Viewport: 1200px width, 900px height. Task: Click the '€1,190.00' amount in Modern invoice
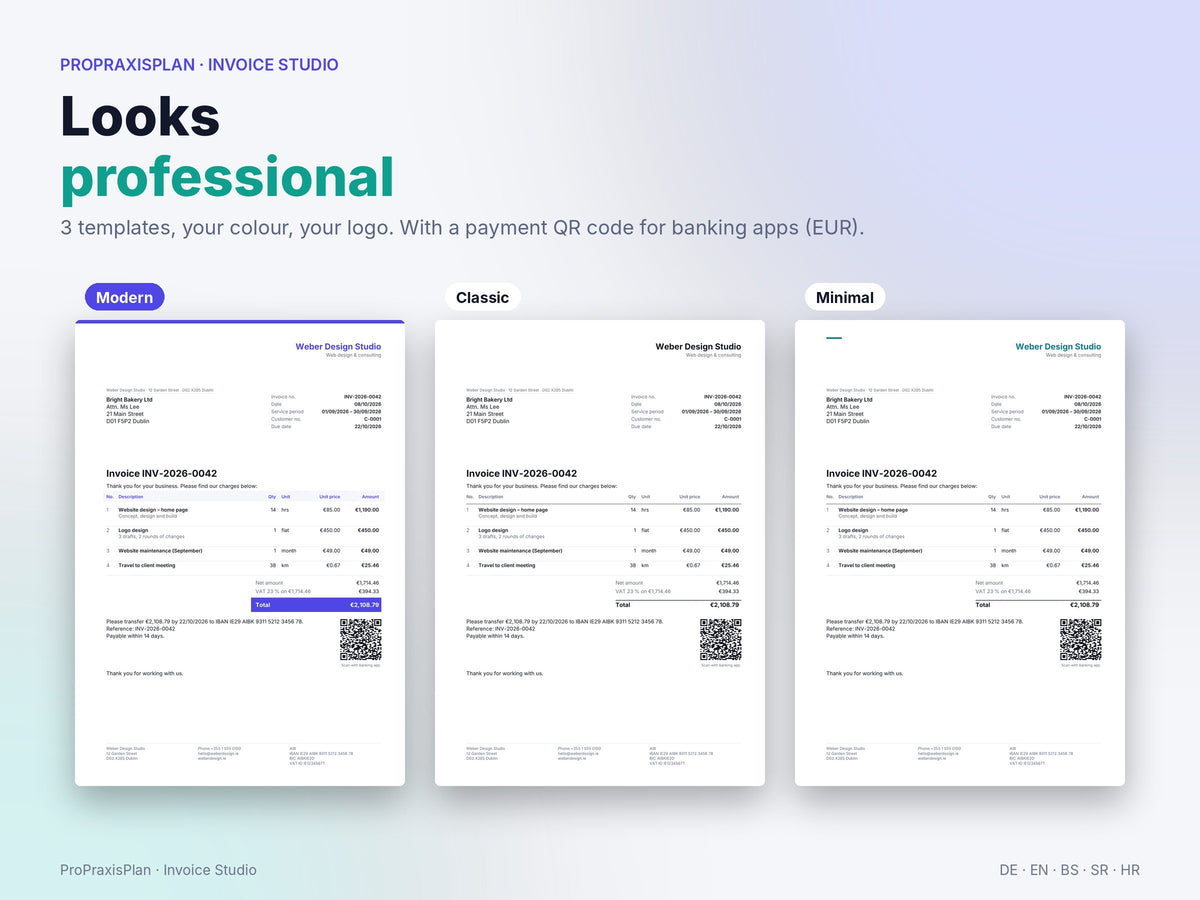click(x=367, y=510)
